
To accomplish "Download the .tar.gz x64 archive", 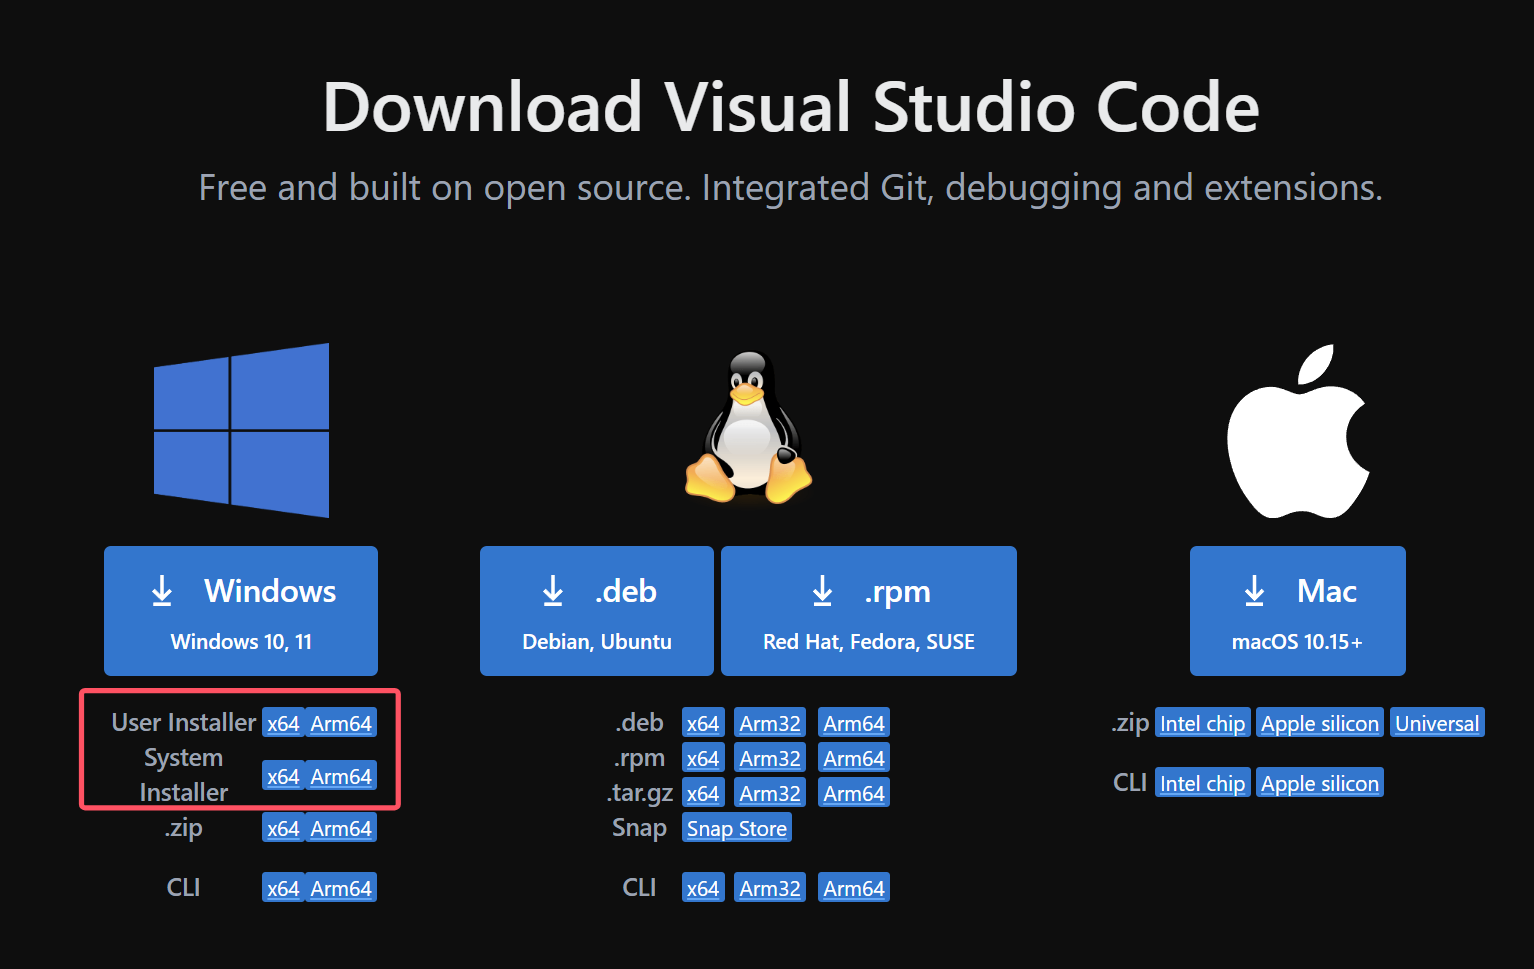I will 703,793.
